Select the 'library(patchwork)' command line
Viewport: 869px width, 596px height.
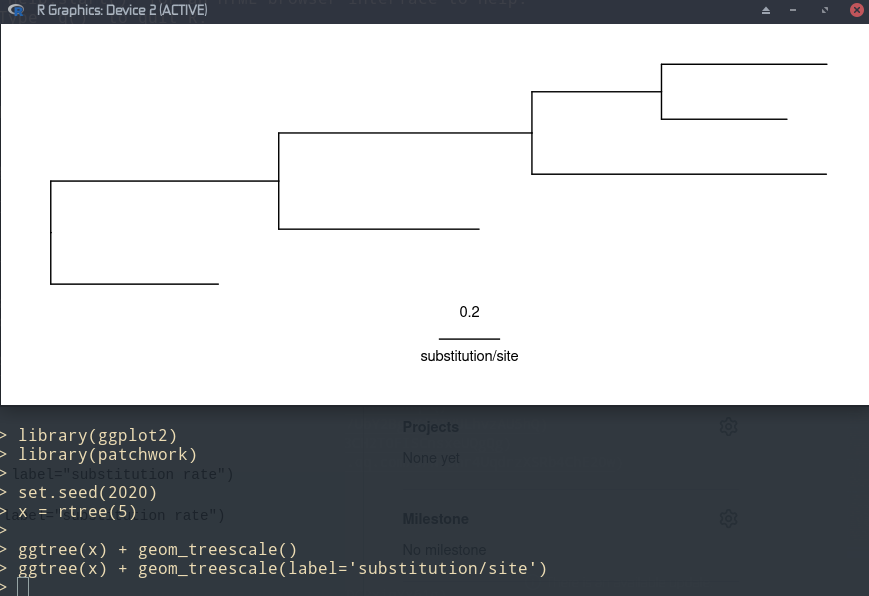[x=104, y=454]
